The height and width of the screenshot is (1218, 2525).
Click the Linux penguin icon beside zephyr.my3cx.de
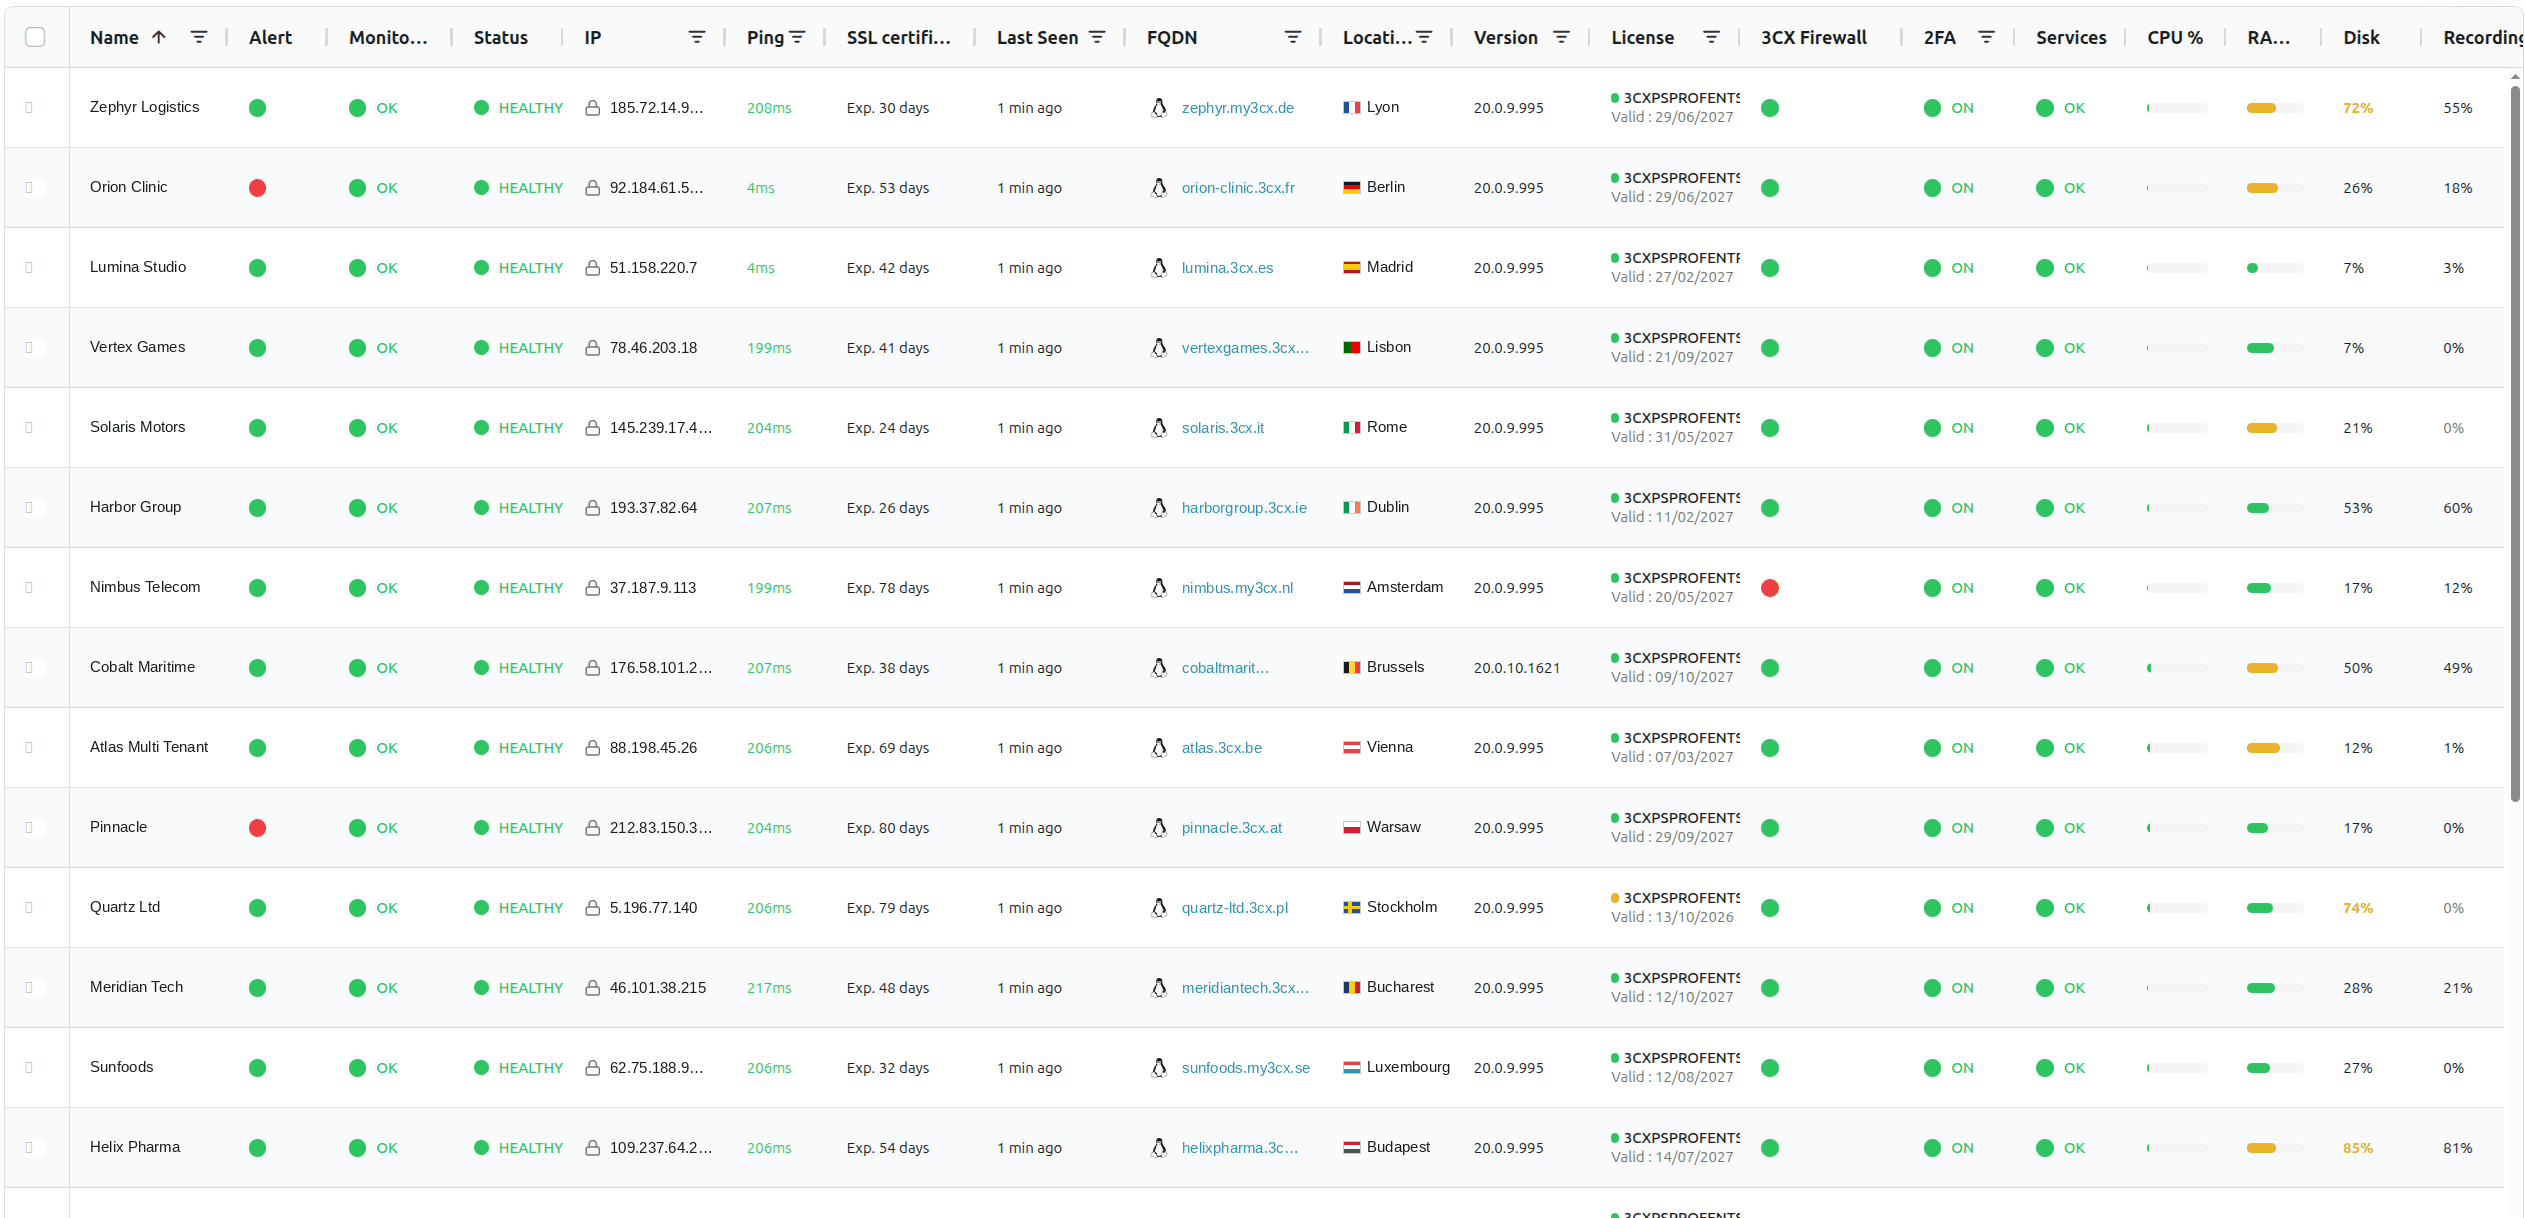pos(1159,108)
